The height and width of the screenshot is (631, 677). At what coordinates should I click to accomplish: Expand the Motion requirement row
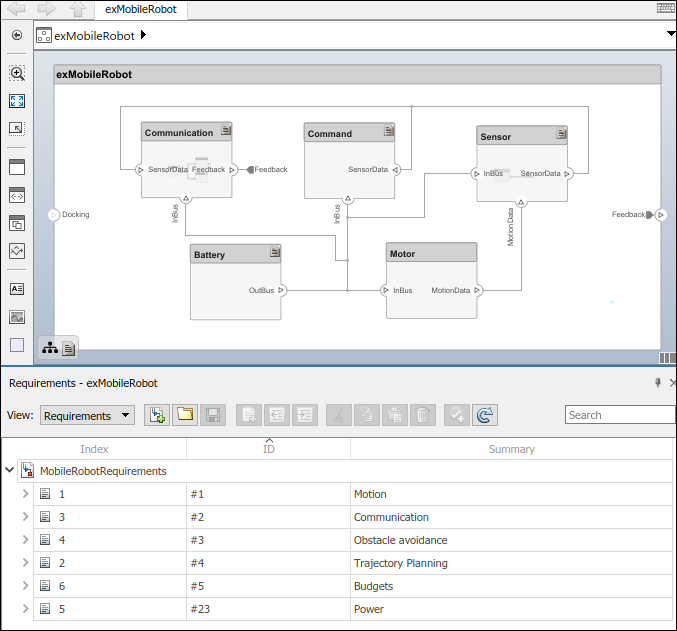pos(26,494)
